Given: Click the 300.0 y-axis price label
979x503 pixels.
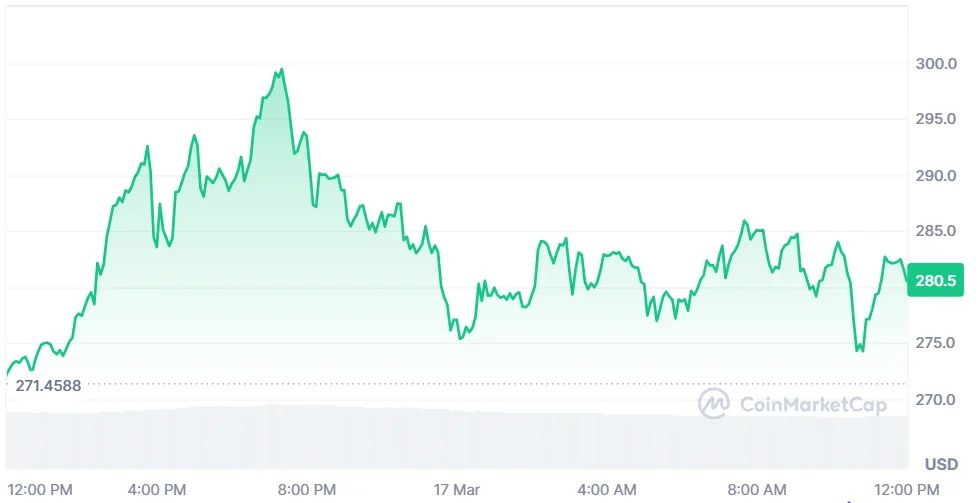Looking at the screenshot, I should click(936, 64).
